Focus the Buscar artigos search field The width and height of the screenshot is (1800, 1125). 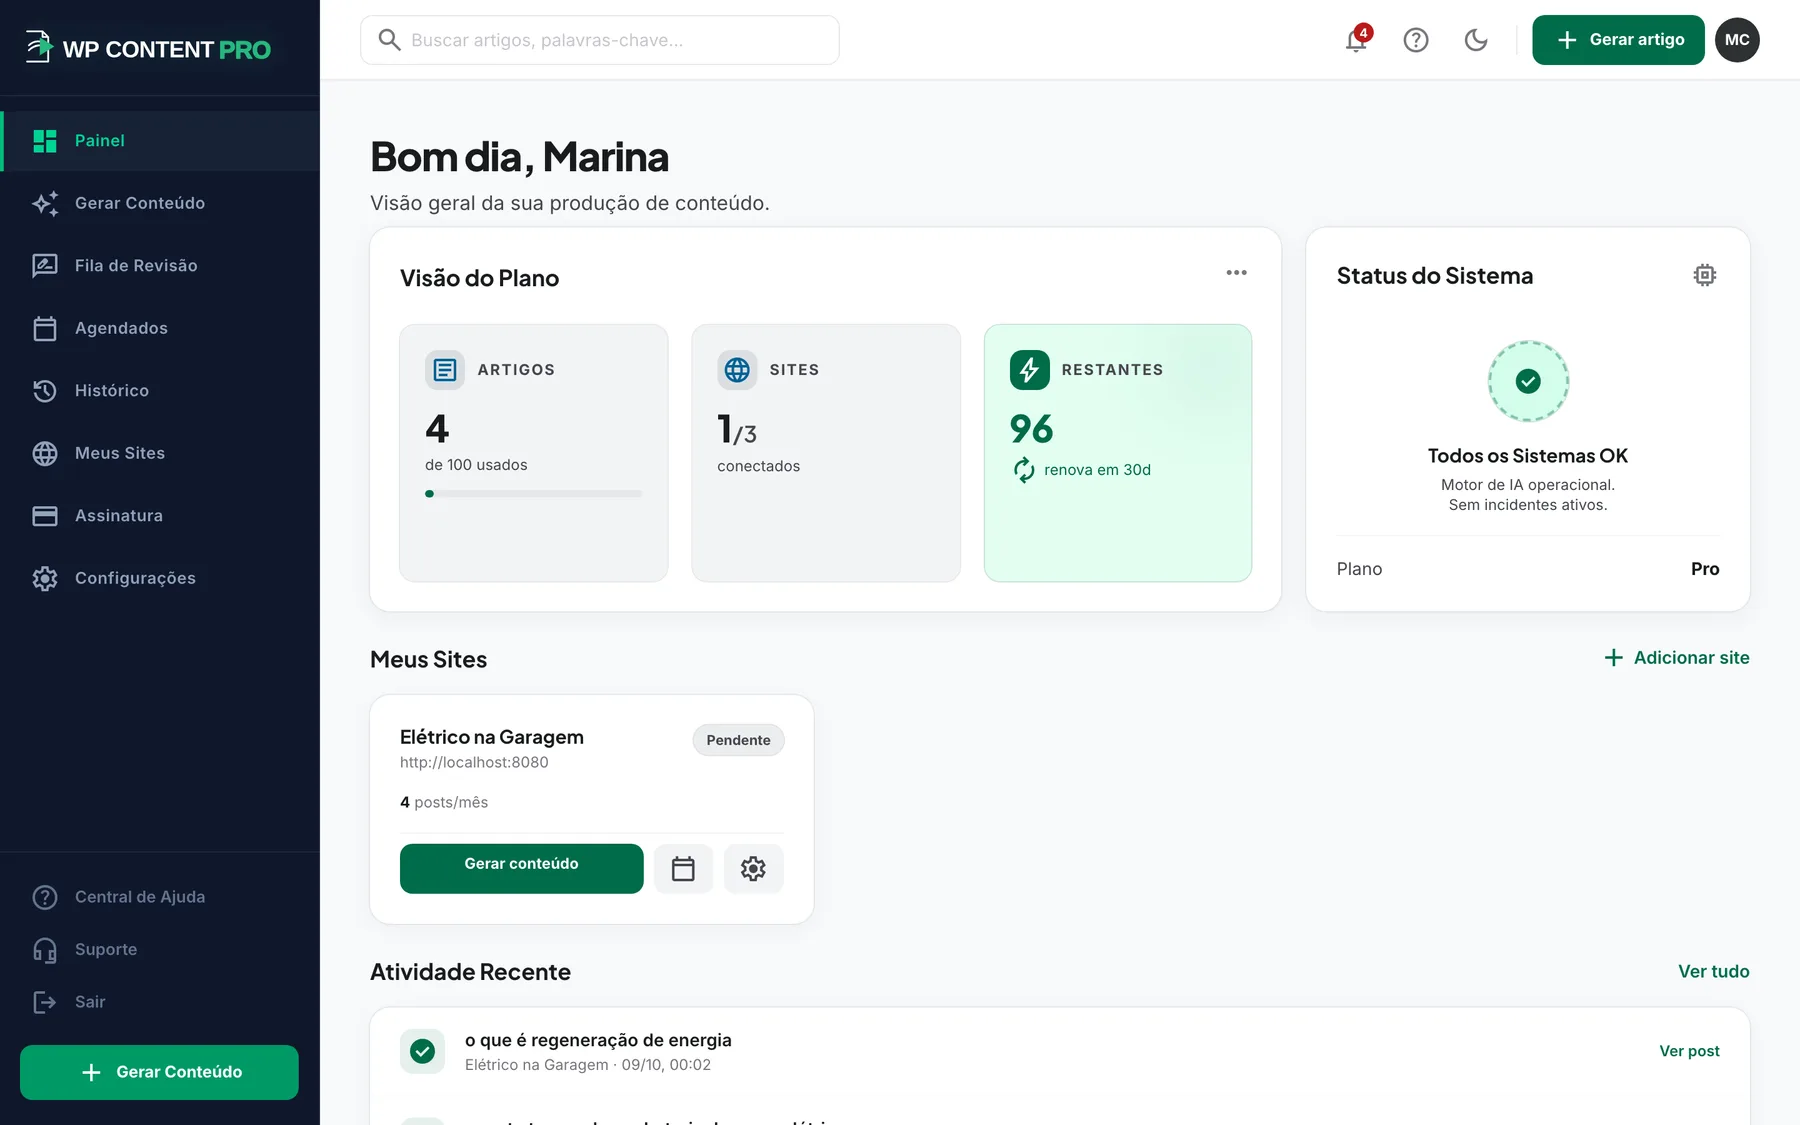point(600,40)
